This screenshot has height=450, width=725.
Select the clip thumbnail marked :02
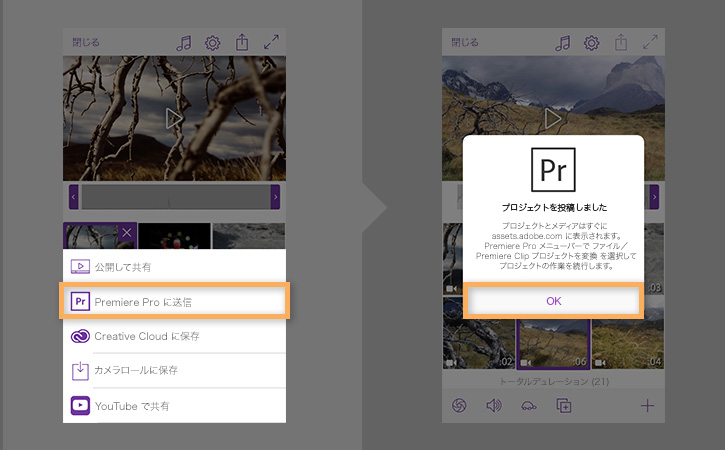coord(479,333)
